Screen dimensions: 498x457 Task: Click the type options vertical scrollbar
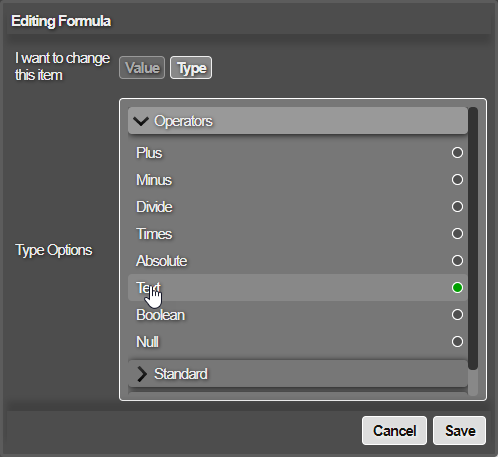pyautogui.click(x=473, y=238)
